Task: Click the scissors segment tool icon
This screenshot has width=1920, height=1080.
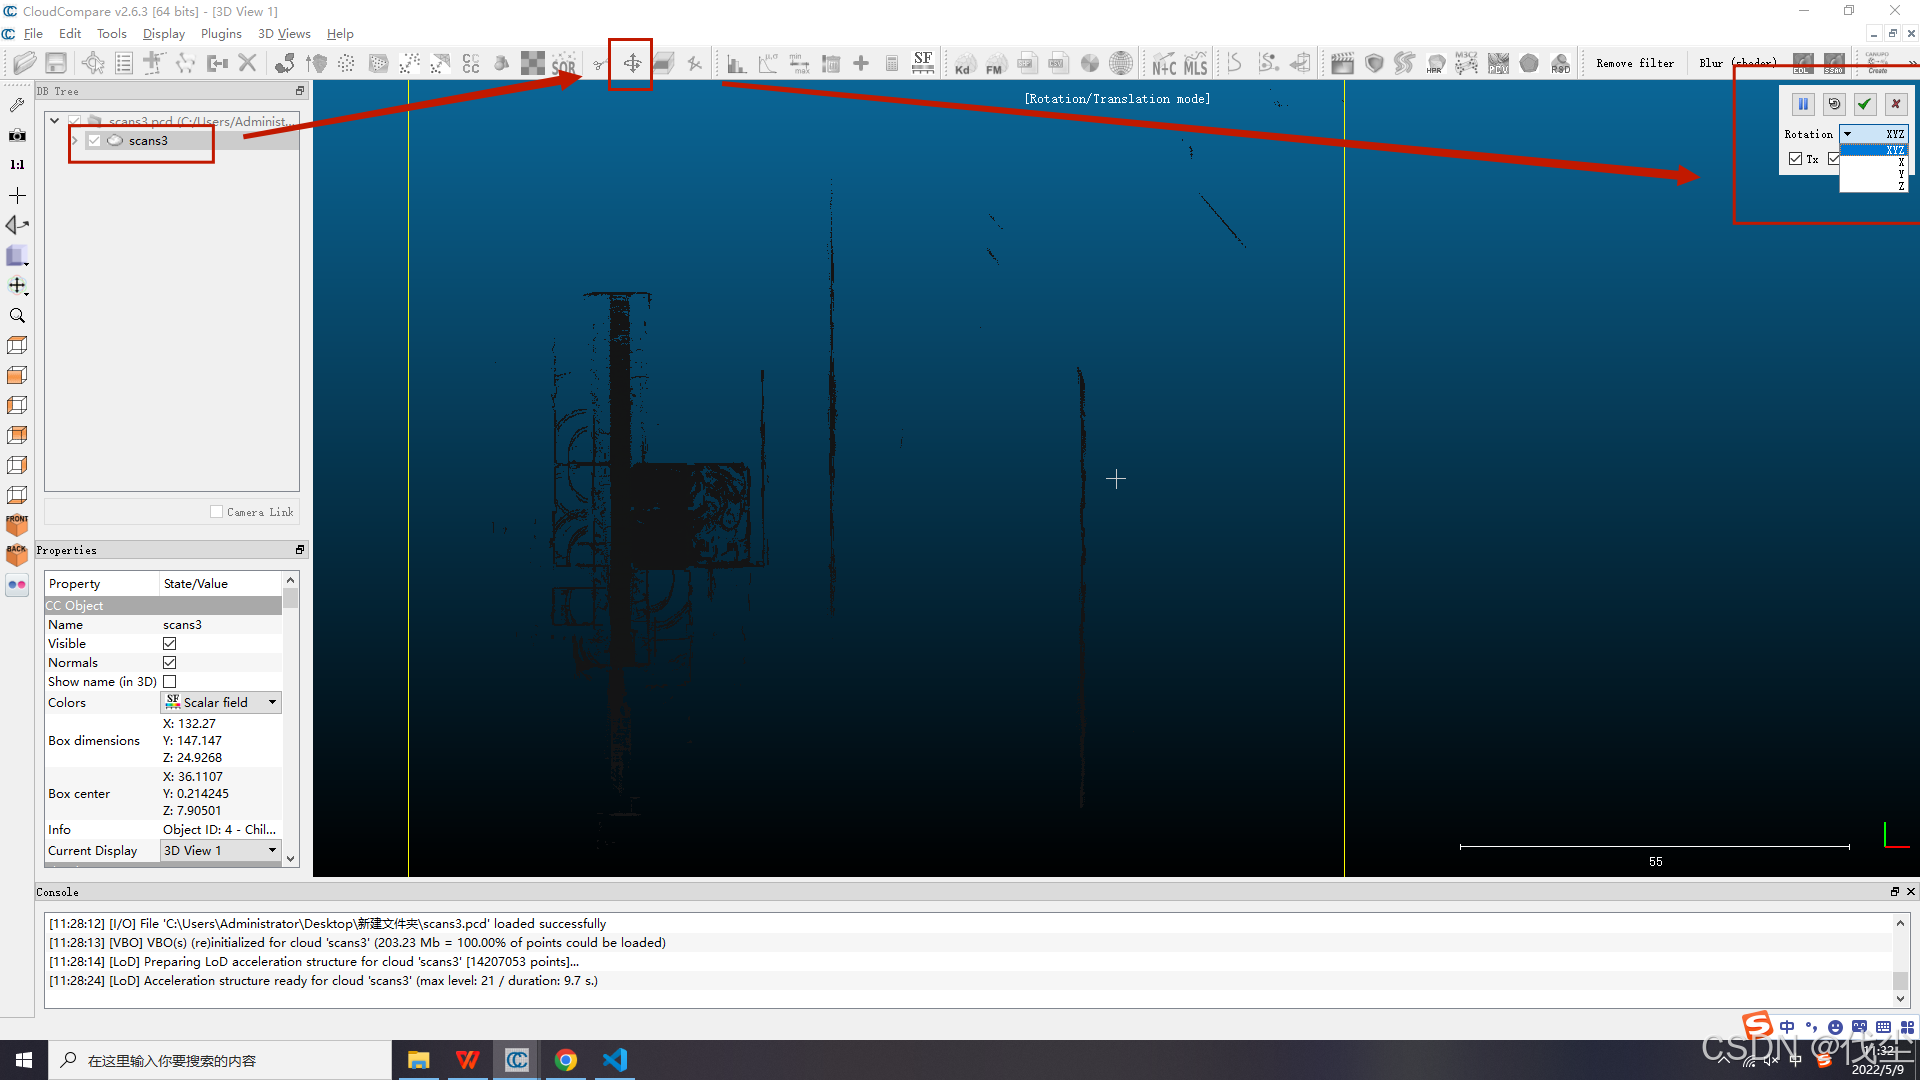Action: coord(599,64)
